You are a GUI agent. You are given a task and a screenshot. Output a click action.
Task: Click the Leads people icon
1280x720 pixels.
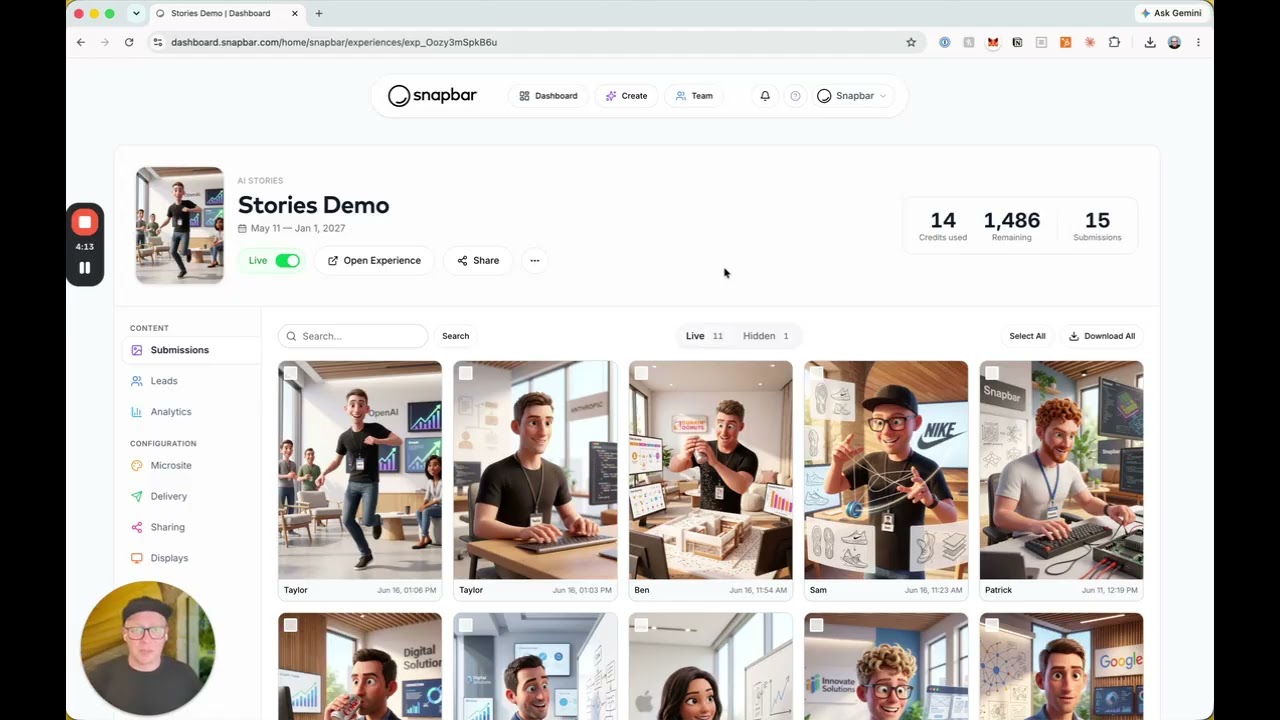click(x=137, y=381)
